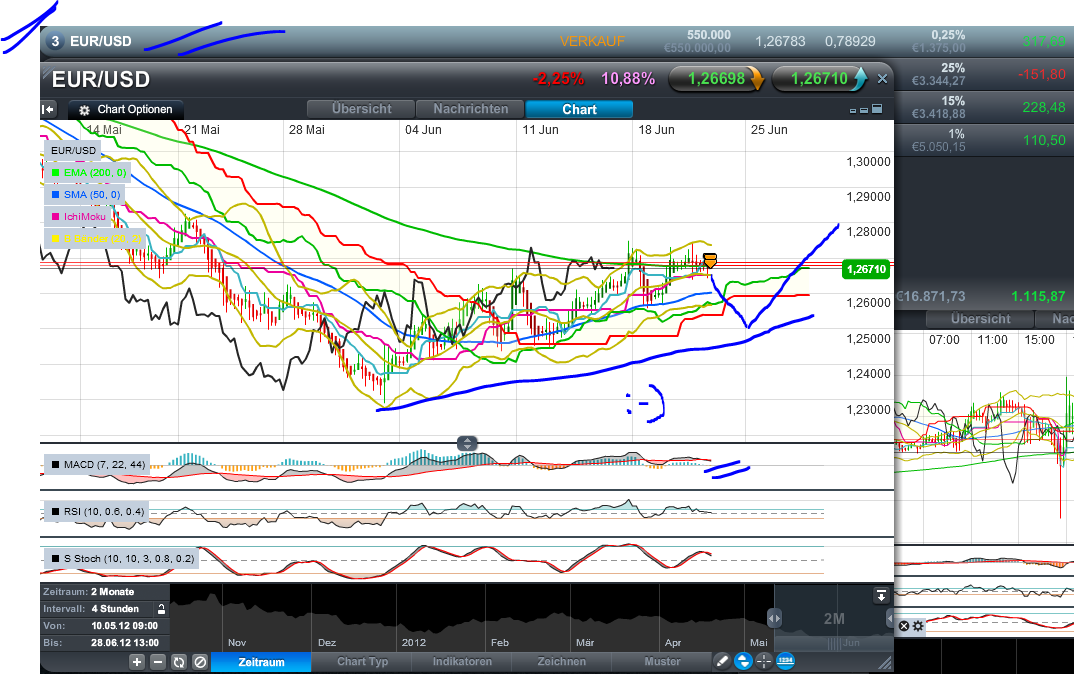Click the green 1,26710 price label on the axis

pyautogui.click(x=866, y=269)
